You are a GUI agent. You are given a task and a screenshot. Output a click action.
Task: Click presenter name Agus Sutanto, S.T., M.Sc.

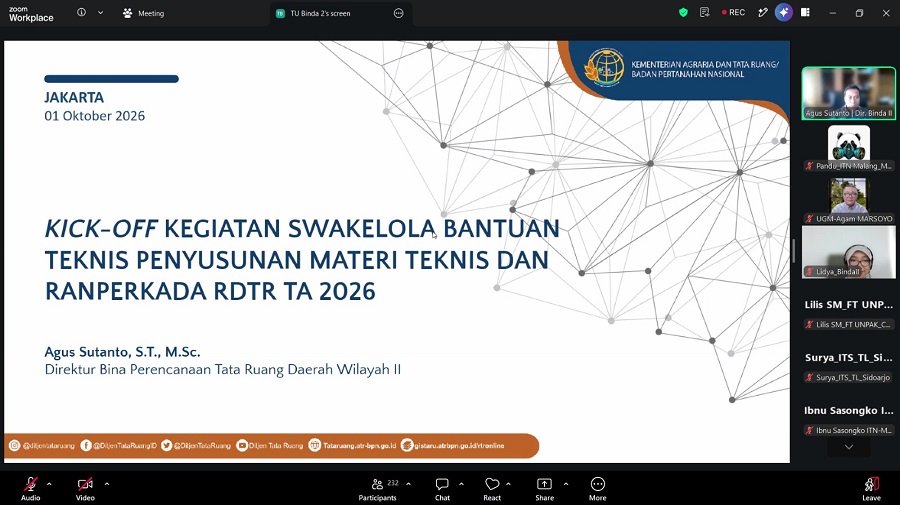tap(122, 352)
